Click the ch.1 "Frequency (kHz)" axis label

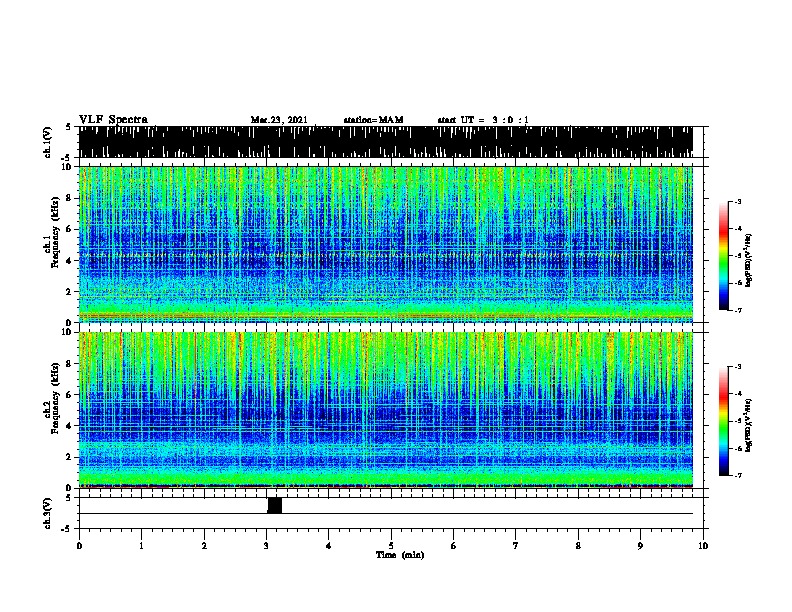(x=55, y=232)
